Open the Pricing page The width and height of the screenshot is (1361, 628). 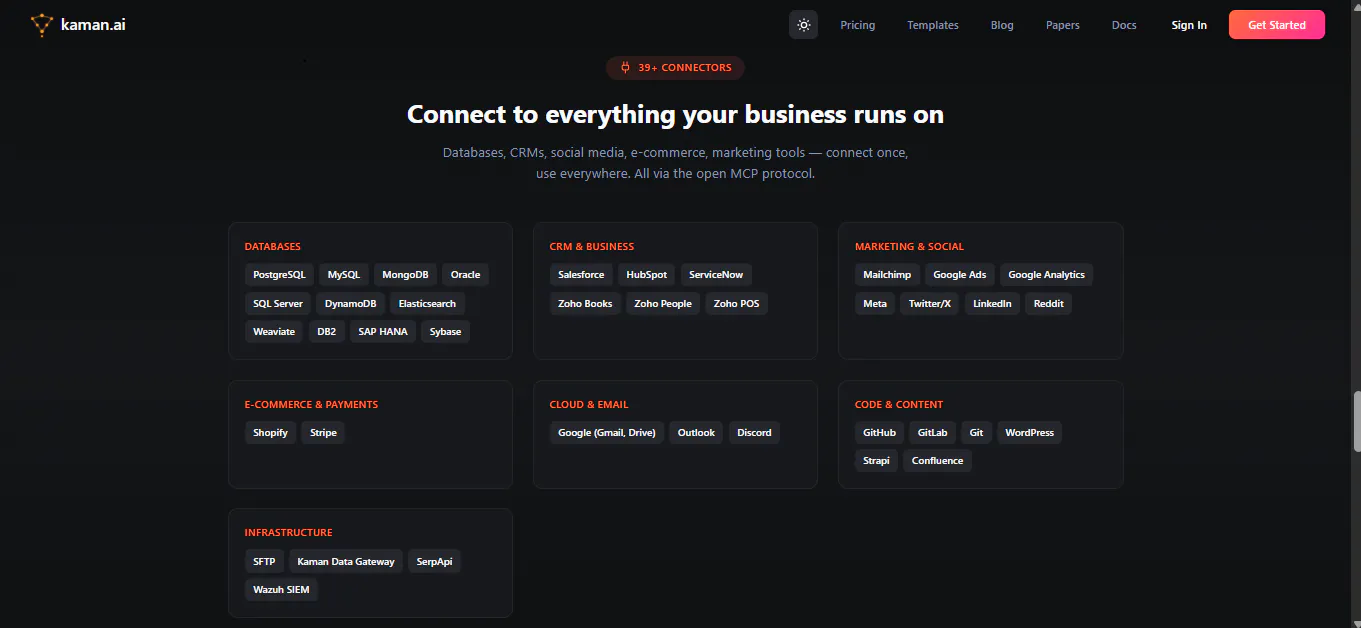[x=857, y=25]
